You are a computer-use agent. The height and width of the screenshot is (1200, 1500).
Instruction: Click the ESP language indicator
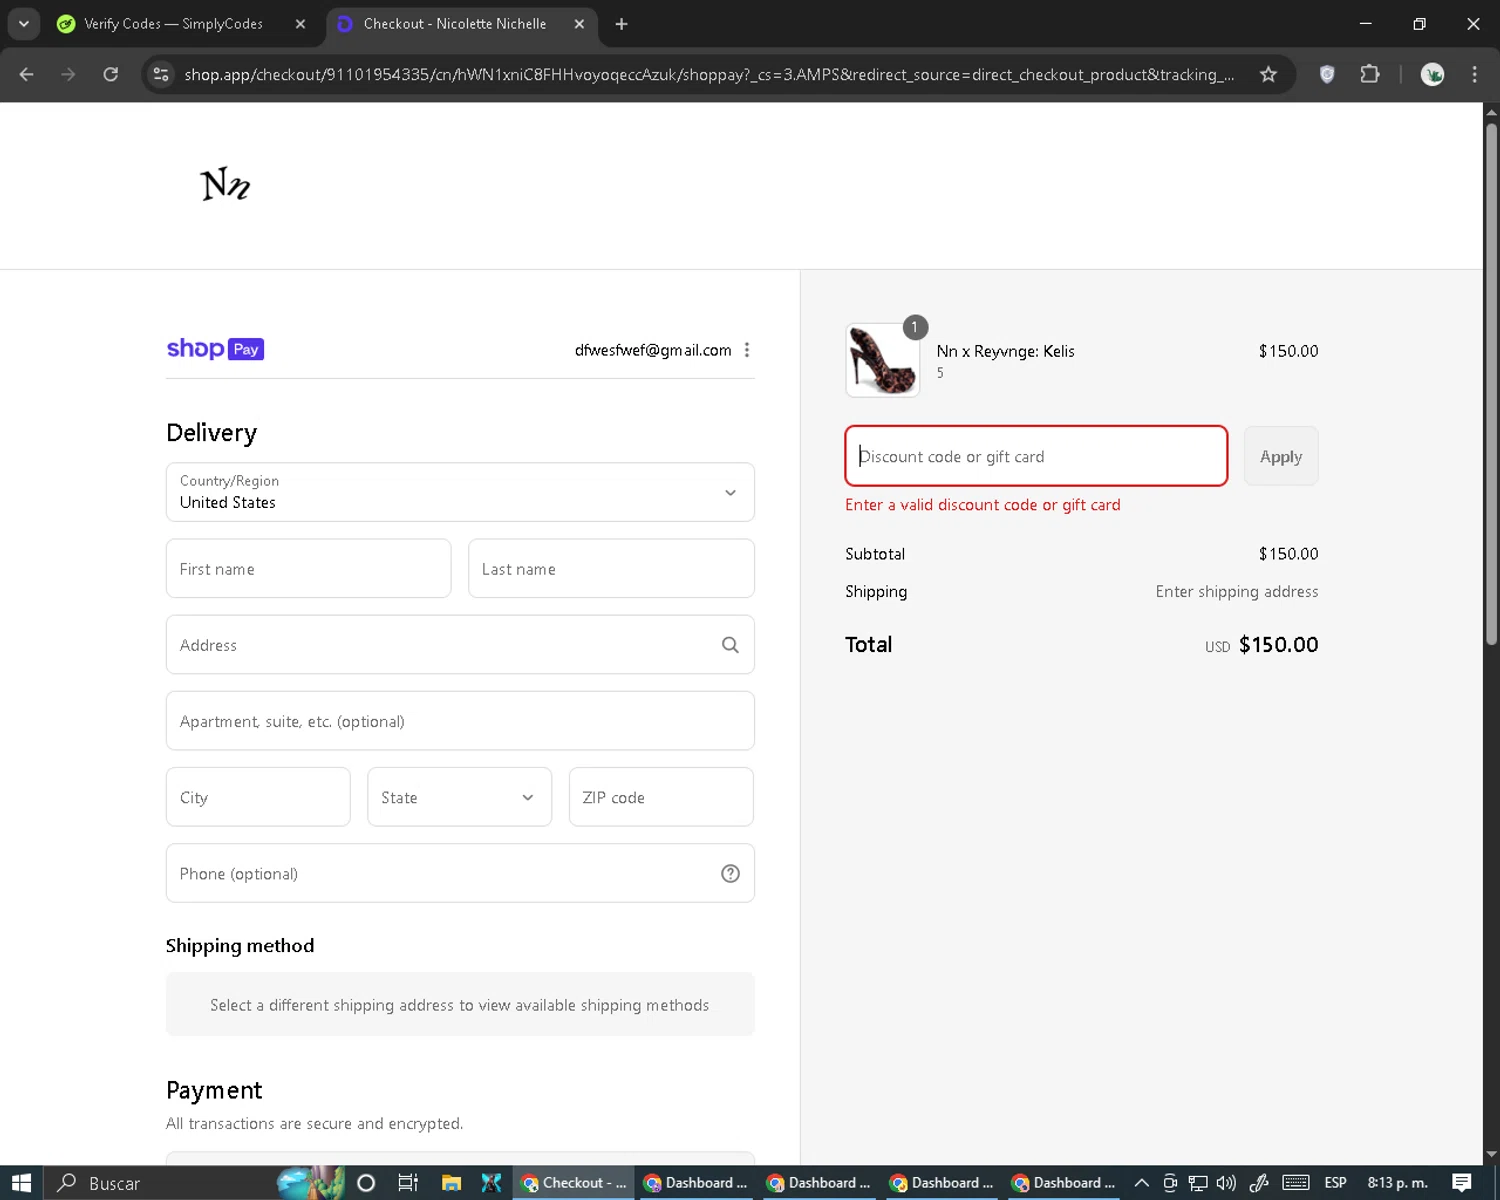coord(1335,1183)
